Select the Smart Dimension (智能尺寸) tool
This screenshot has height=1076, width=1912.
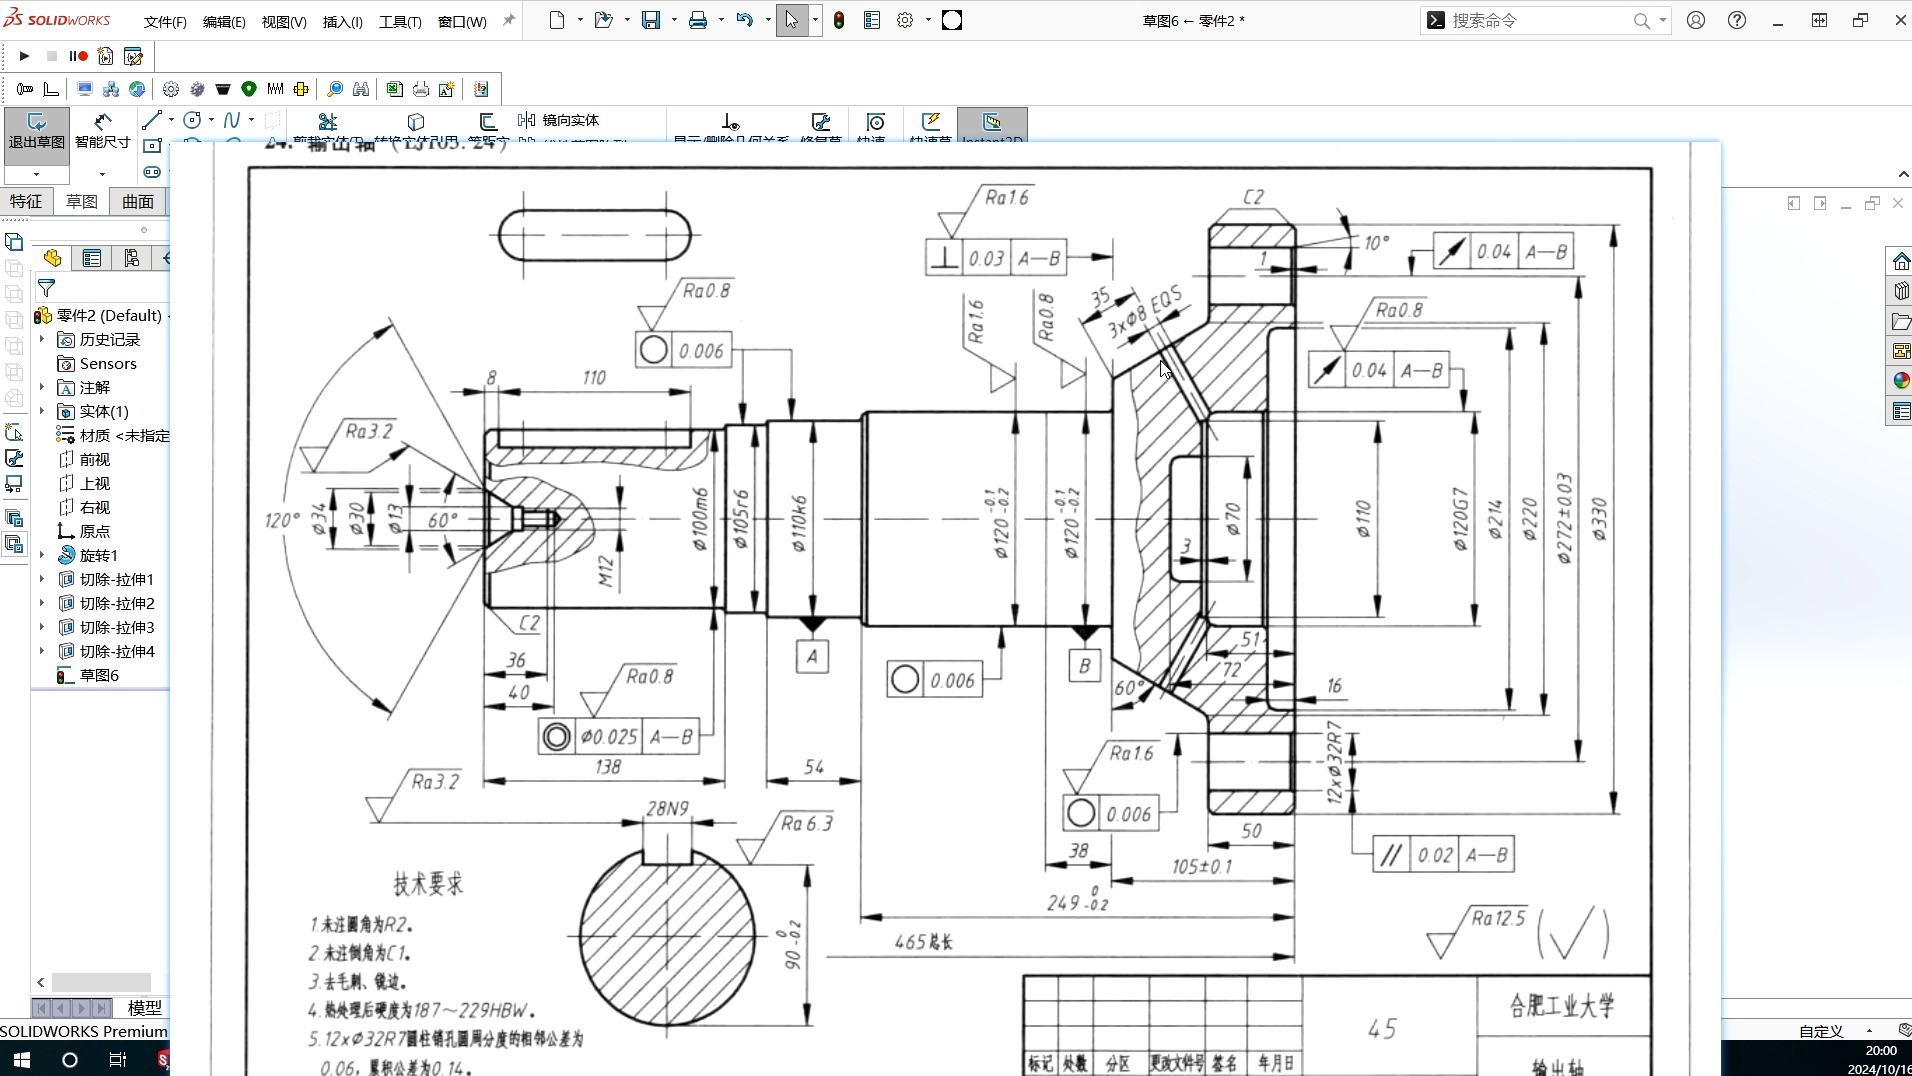tap(102, 131)
